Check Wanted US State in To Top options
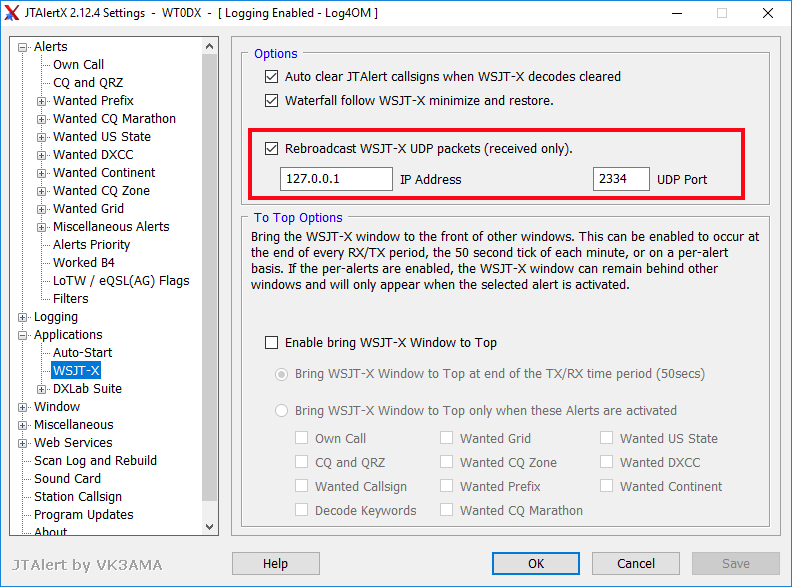This screenshot has width=792, height=587. [x=607, y=437]
